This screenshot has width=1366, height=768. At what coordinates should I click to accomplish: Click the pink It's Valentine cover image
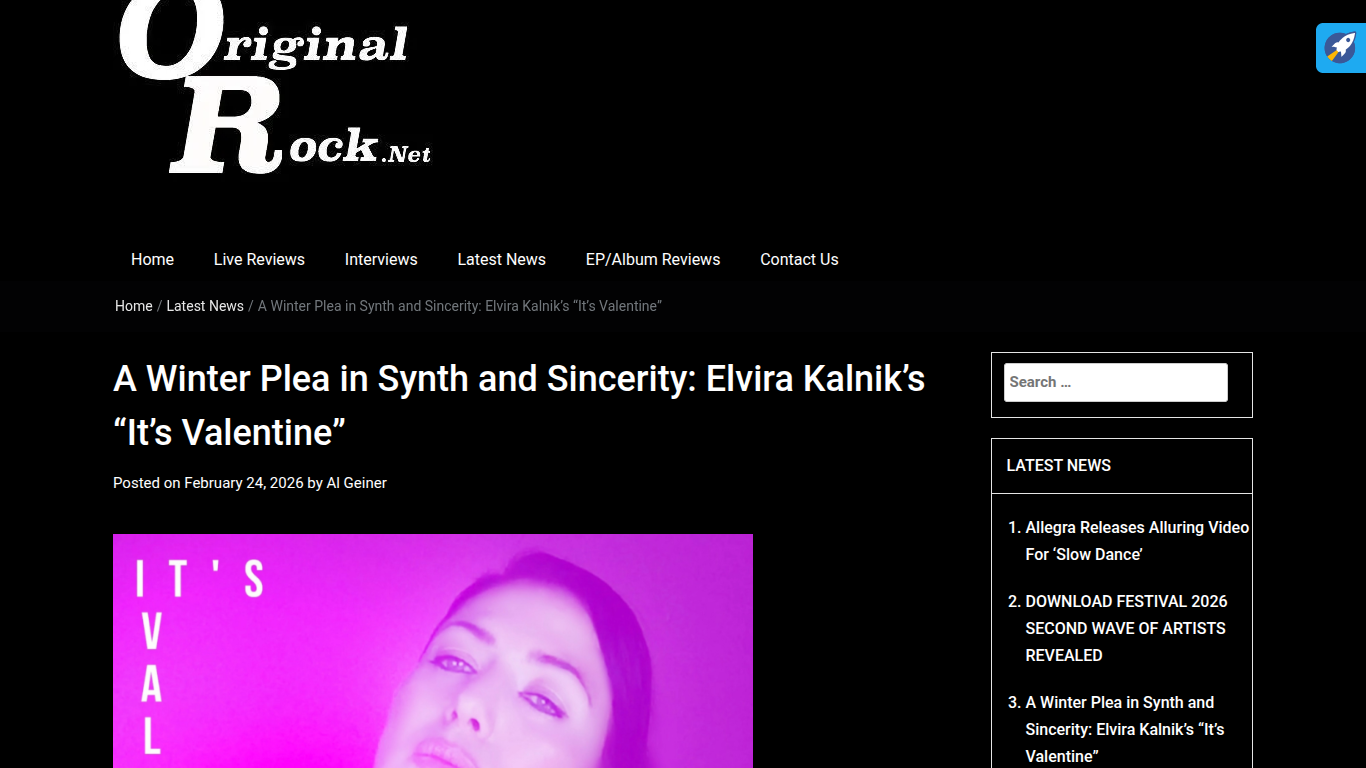pos(433,651)
